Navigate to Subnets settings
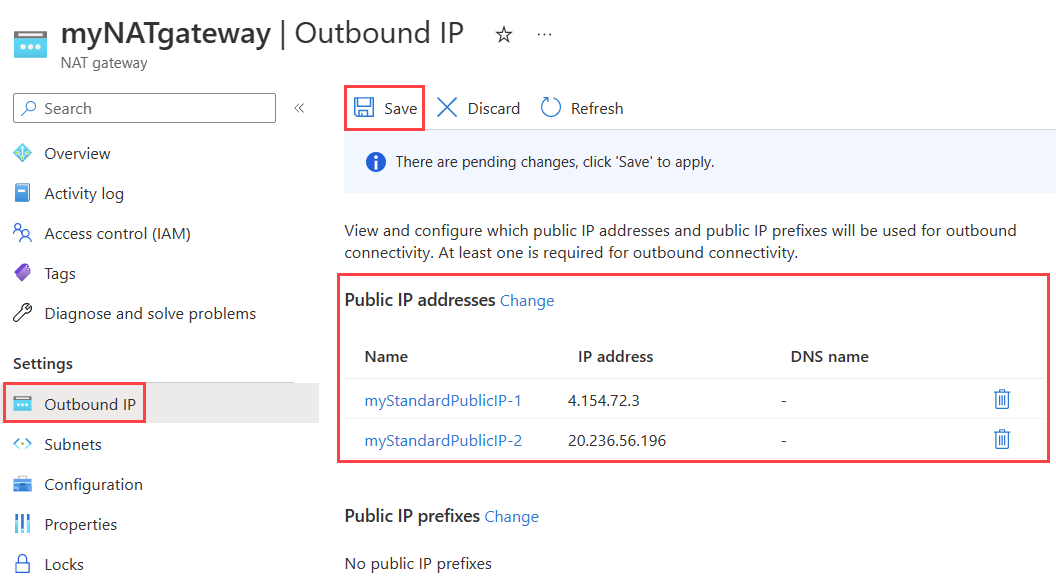 pos(73,444)
